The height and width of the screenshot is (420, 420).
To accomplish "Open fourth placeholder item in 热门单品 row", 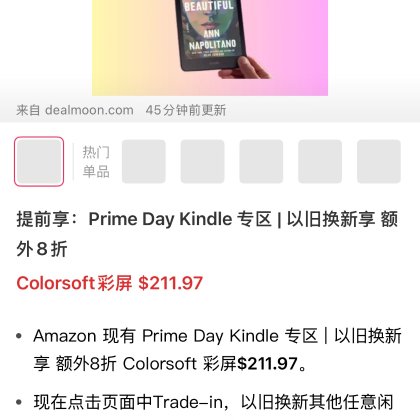I will coord(320,161).
